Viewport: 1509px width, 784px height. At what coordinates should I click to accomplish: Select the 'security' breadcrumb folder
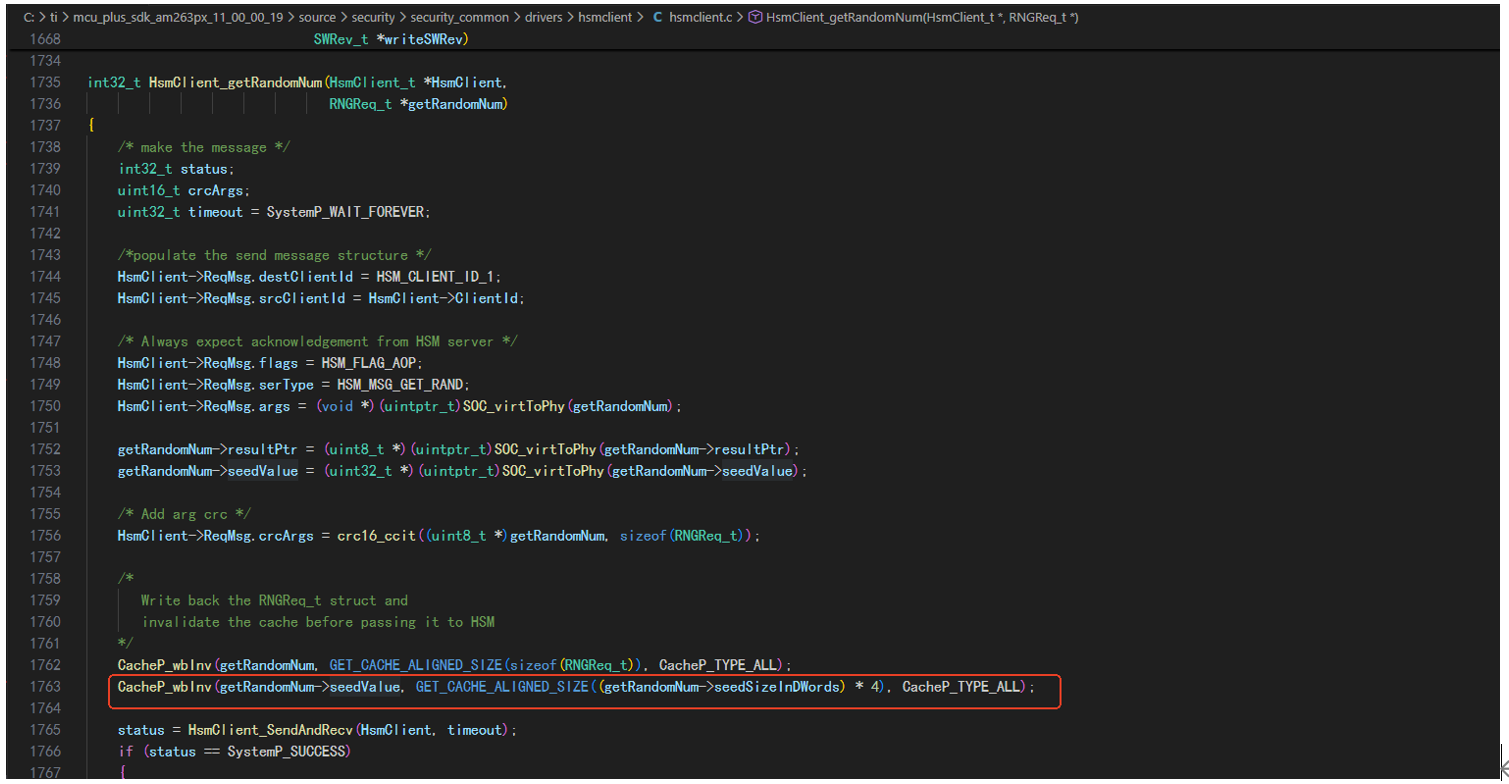[x=373, y=18]
